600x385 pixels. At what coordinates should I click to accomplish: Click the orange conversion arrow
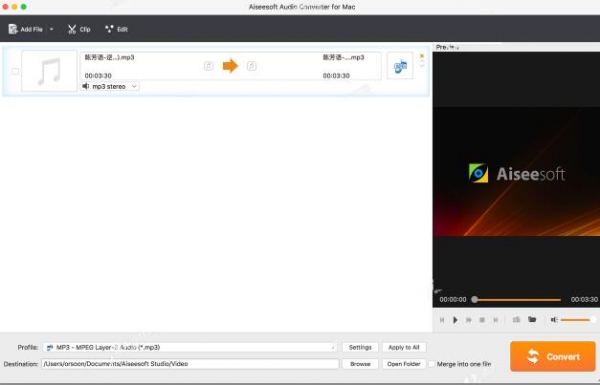230,66
